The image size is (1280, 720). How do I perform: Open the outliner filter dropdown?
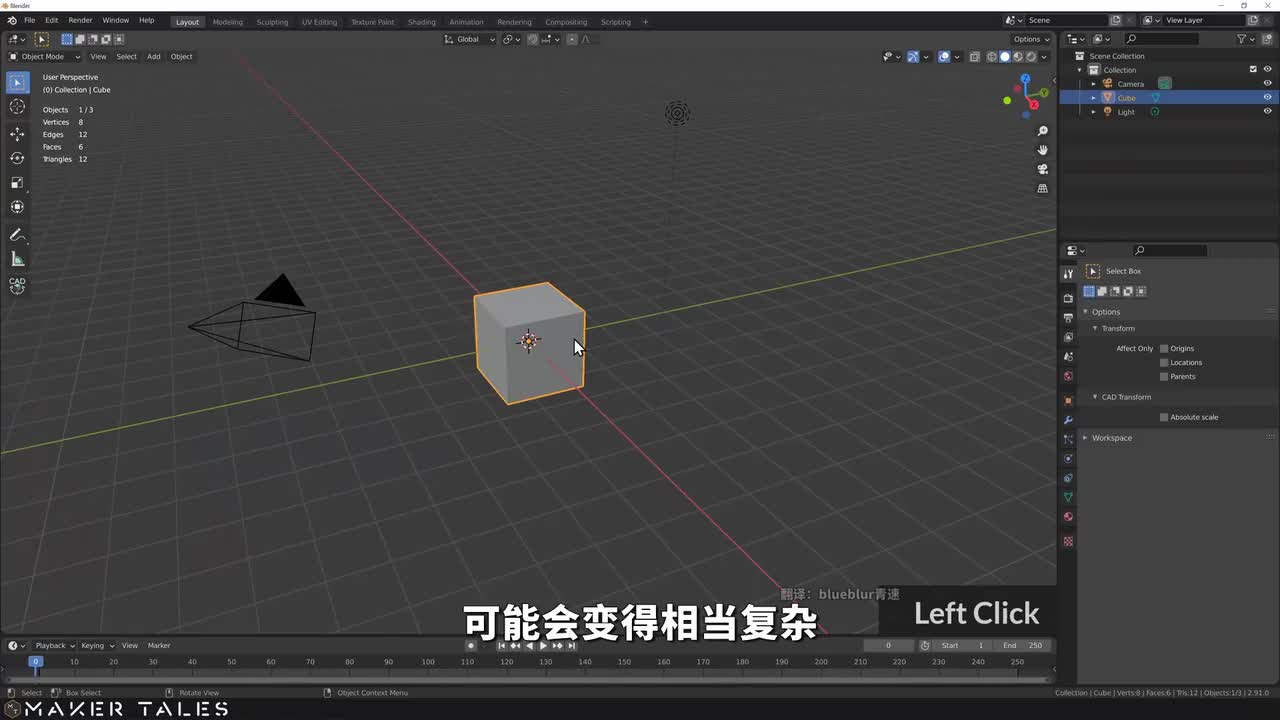(1245, 39)
